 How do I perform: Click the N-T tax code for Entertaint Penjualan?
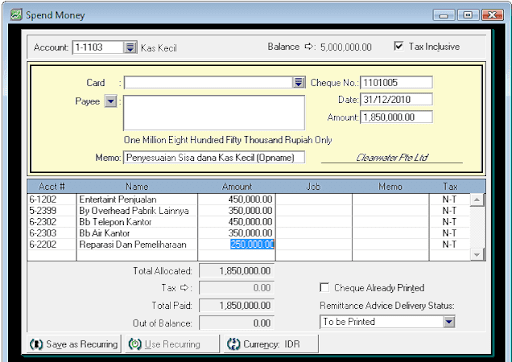(449, 199)
